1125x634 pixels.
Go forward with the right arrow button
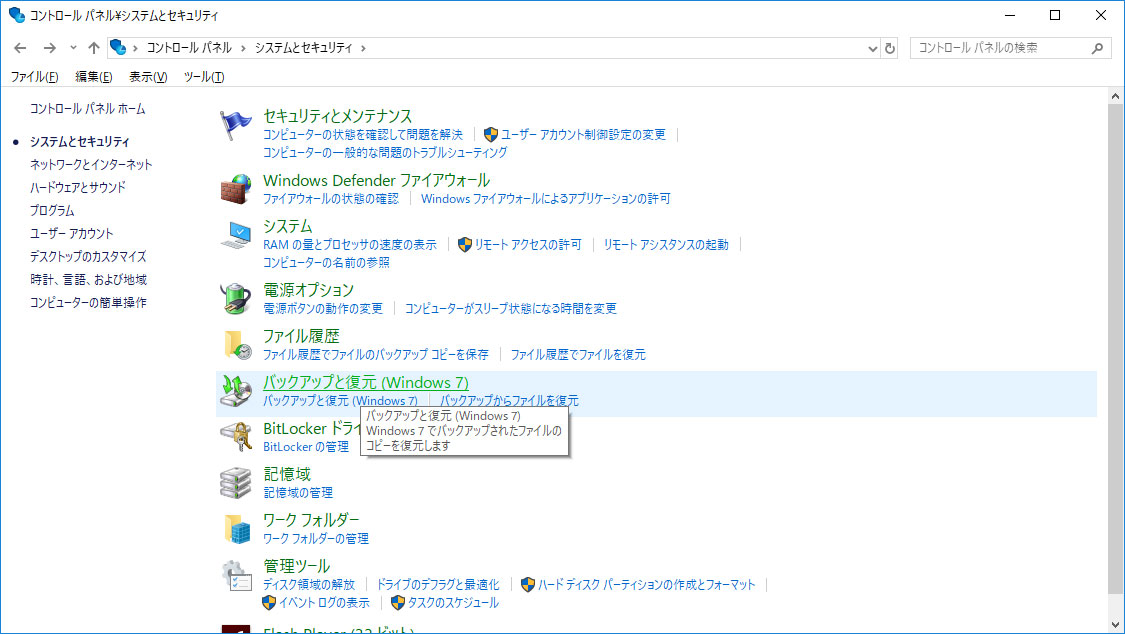[50, 48]
